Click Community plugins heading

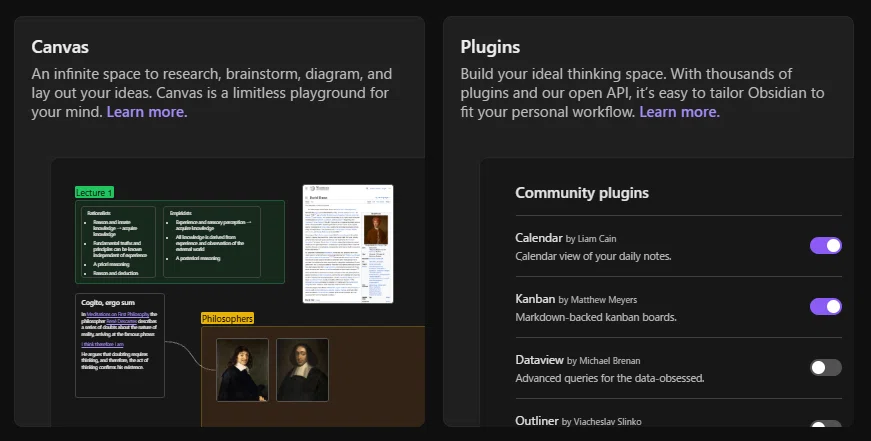582,193
